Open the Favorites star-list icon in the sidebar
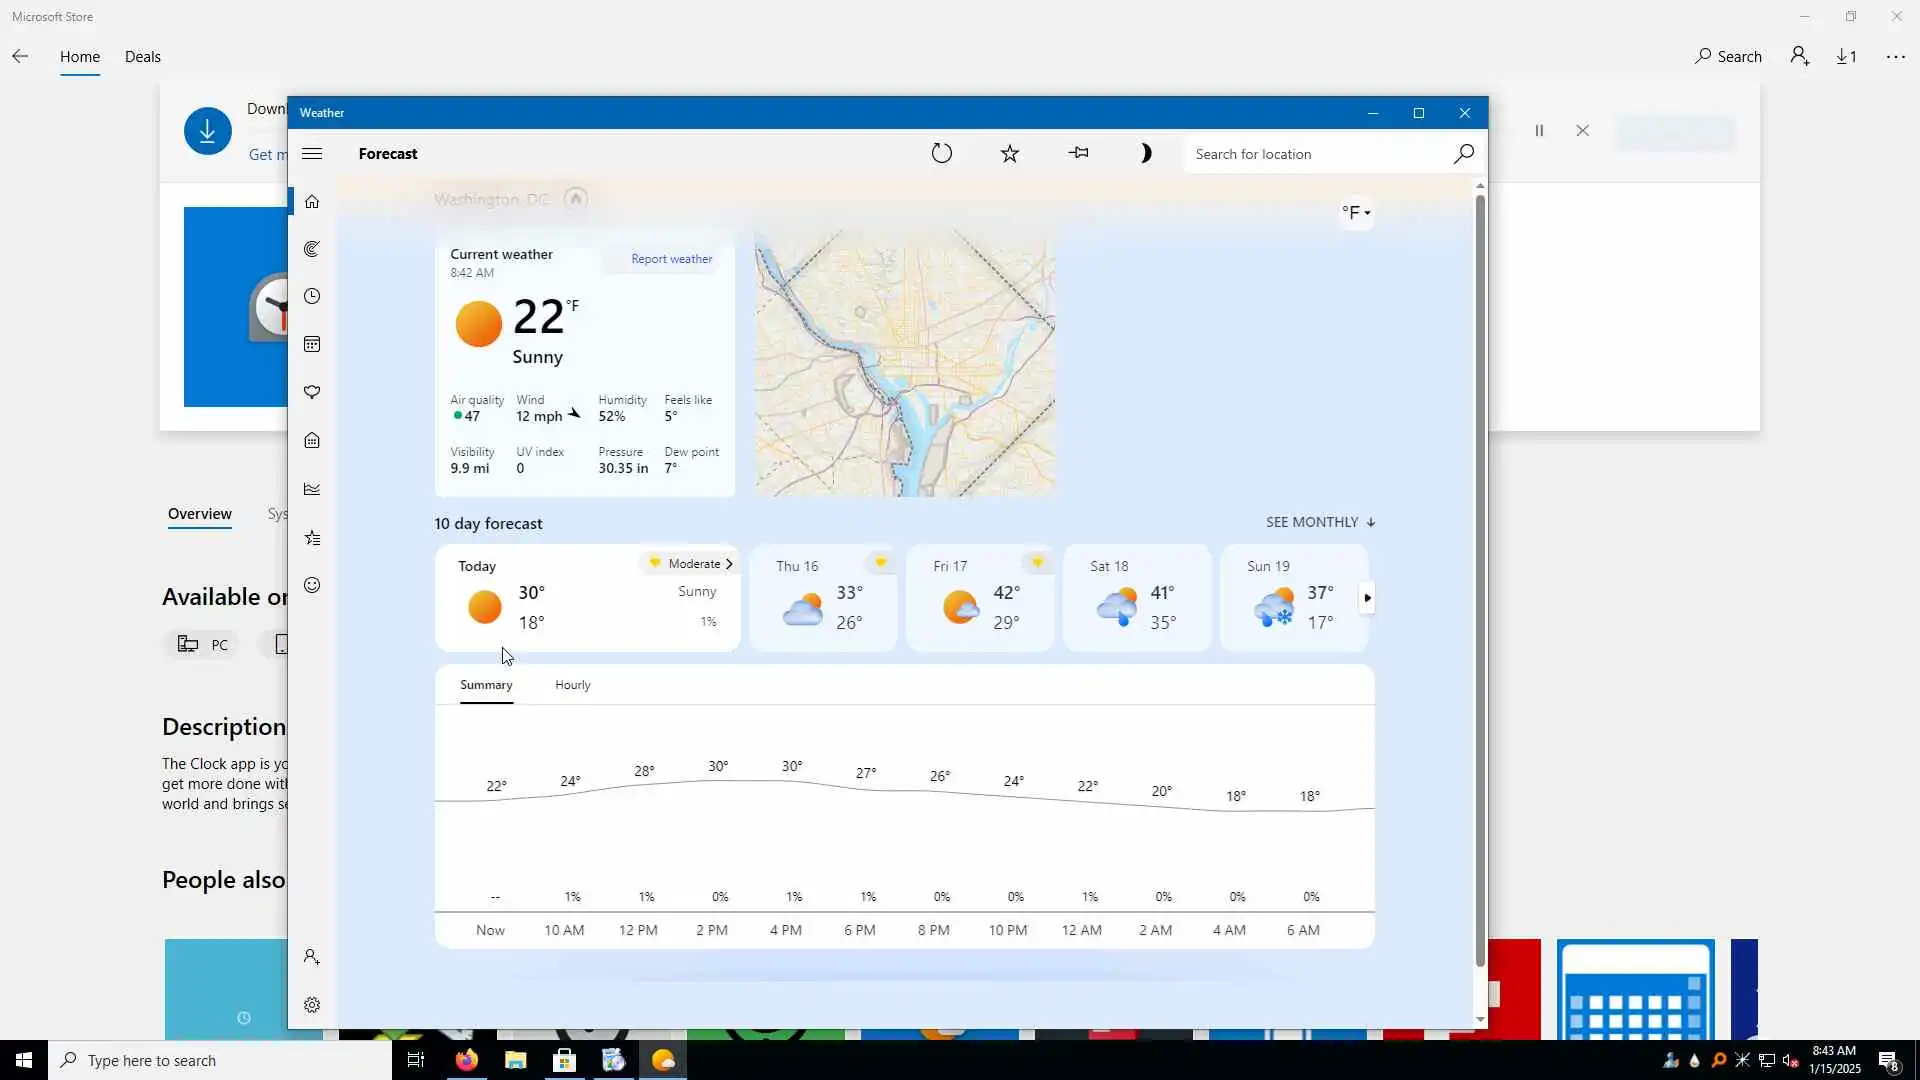1920x1080 pixels. click(x=312, y=538)
